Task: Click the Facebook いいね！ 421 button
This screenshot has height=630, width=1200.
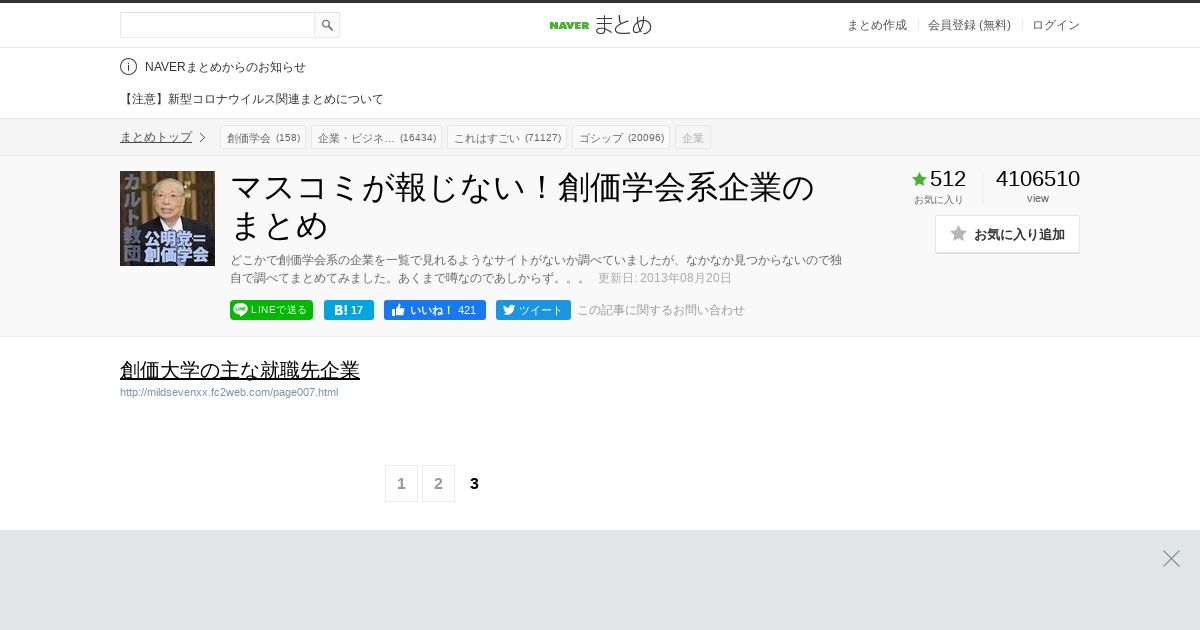Action: tap(435, 310)
